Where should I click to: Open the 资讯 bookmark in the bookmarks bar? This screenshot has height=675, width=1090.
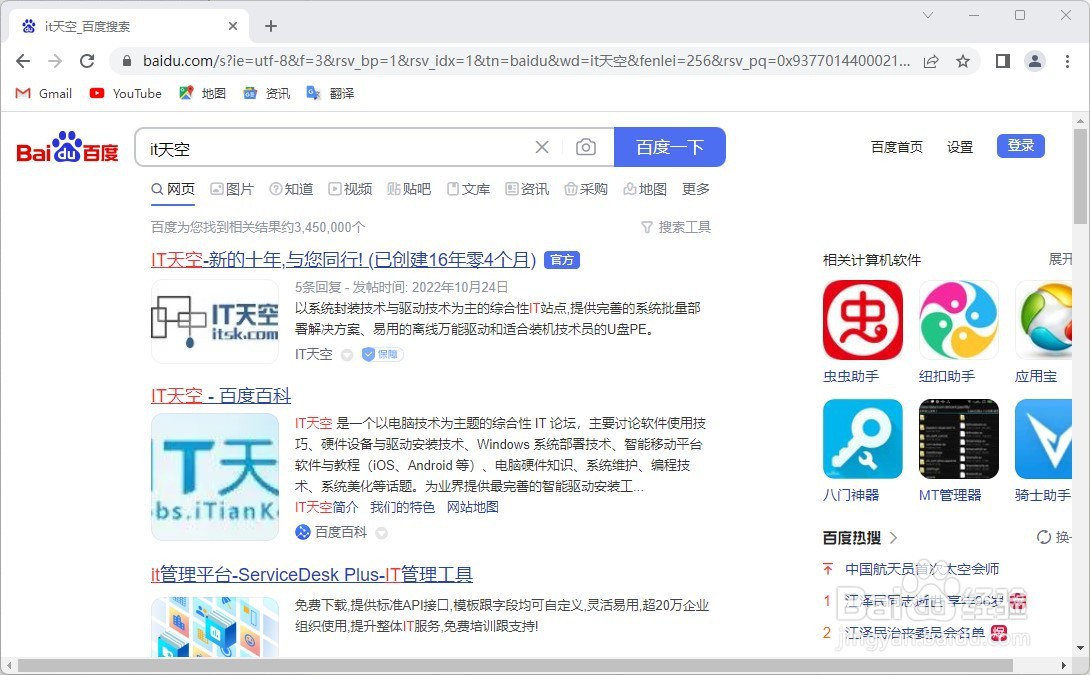click(266, 93)
